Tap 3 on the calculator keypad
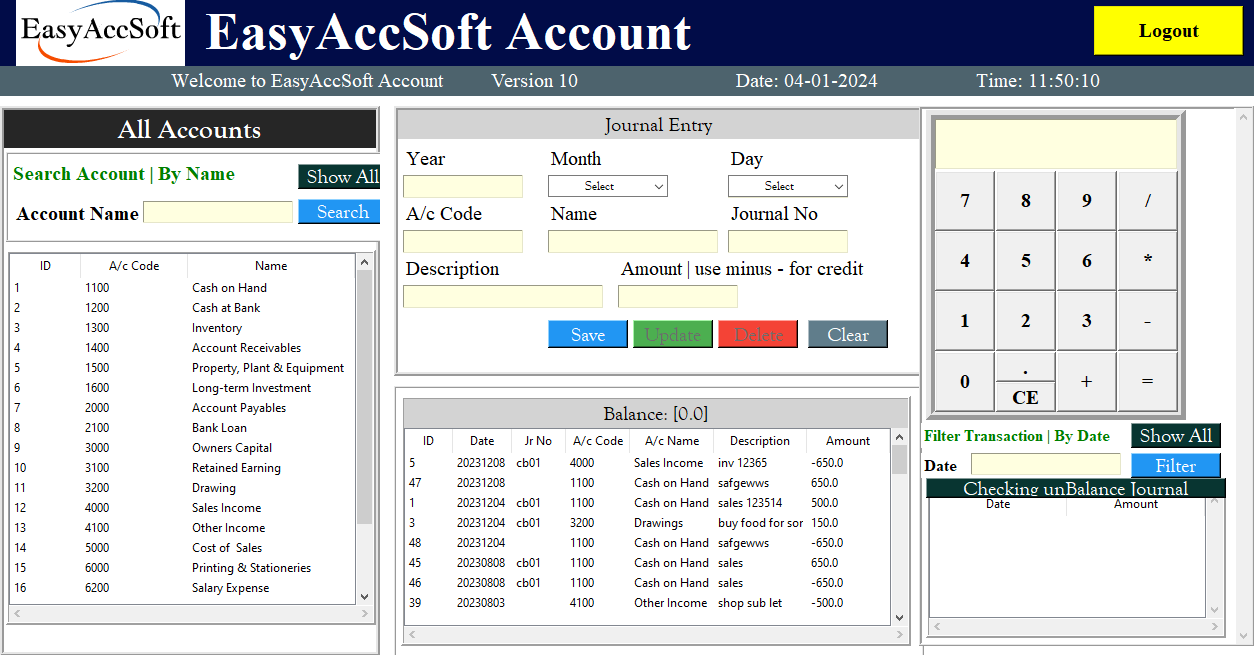 pyautogui.click(x=1087, y=321)
